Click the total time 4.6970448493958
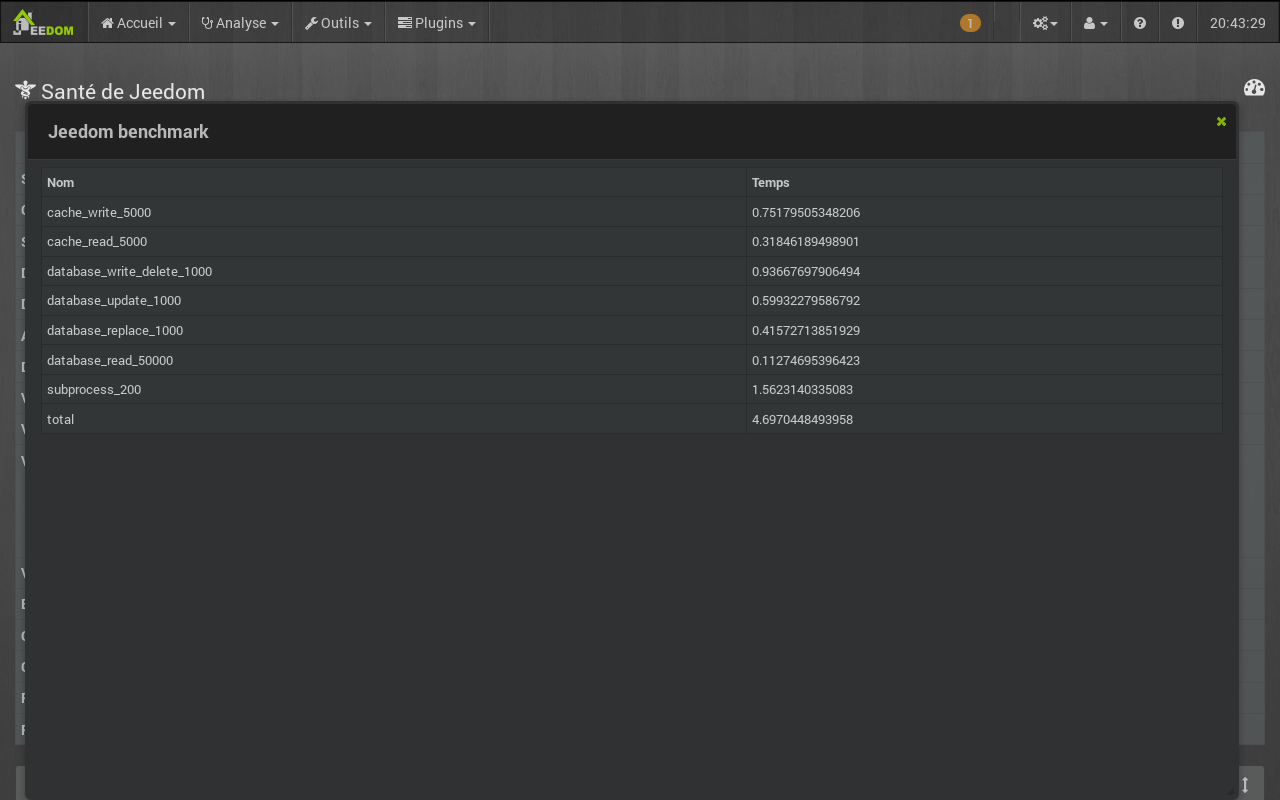This screenshot has height=800, width=1280. (x=802, y=419)
